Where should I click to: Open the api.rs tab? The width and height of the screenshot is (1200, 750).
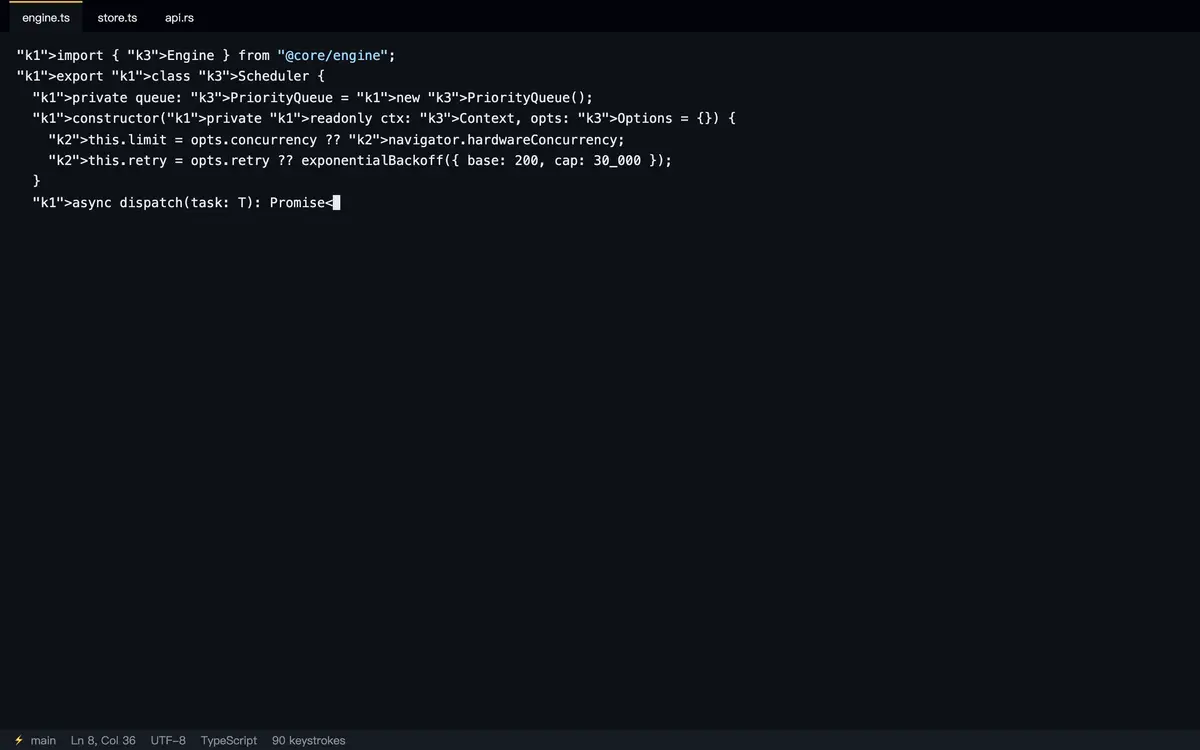click(x=179, y=17)
